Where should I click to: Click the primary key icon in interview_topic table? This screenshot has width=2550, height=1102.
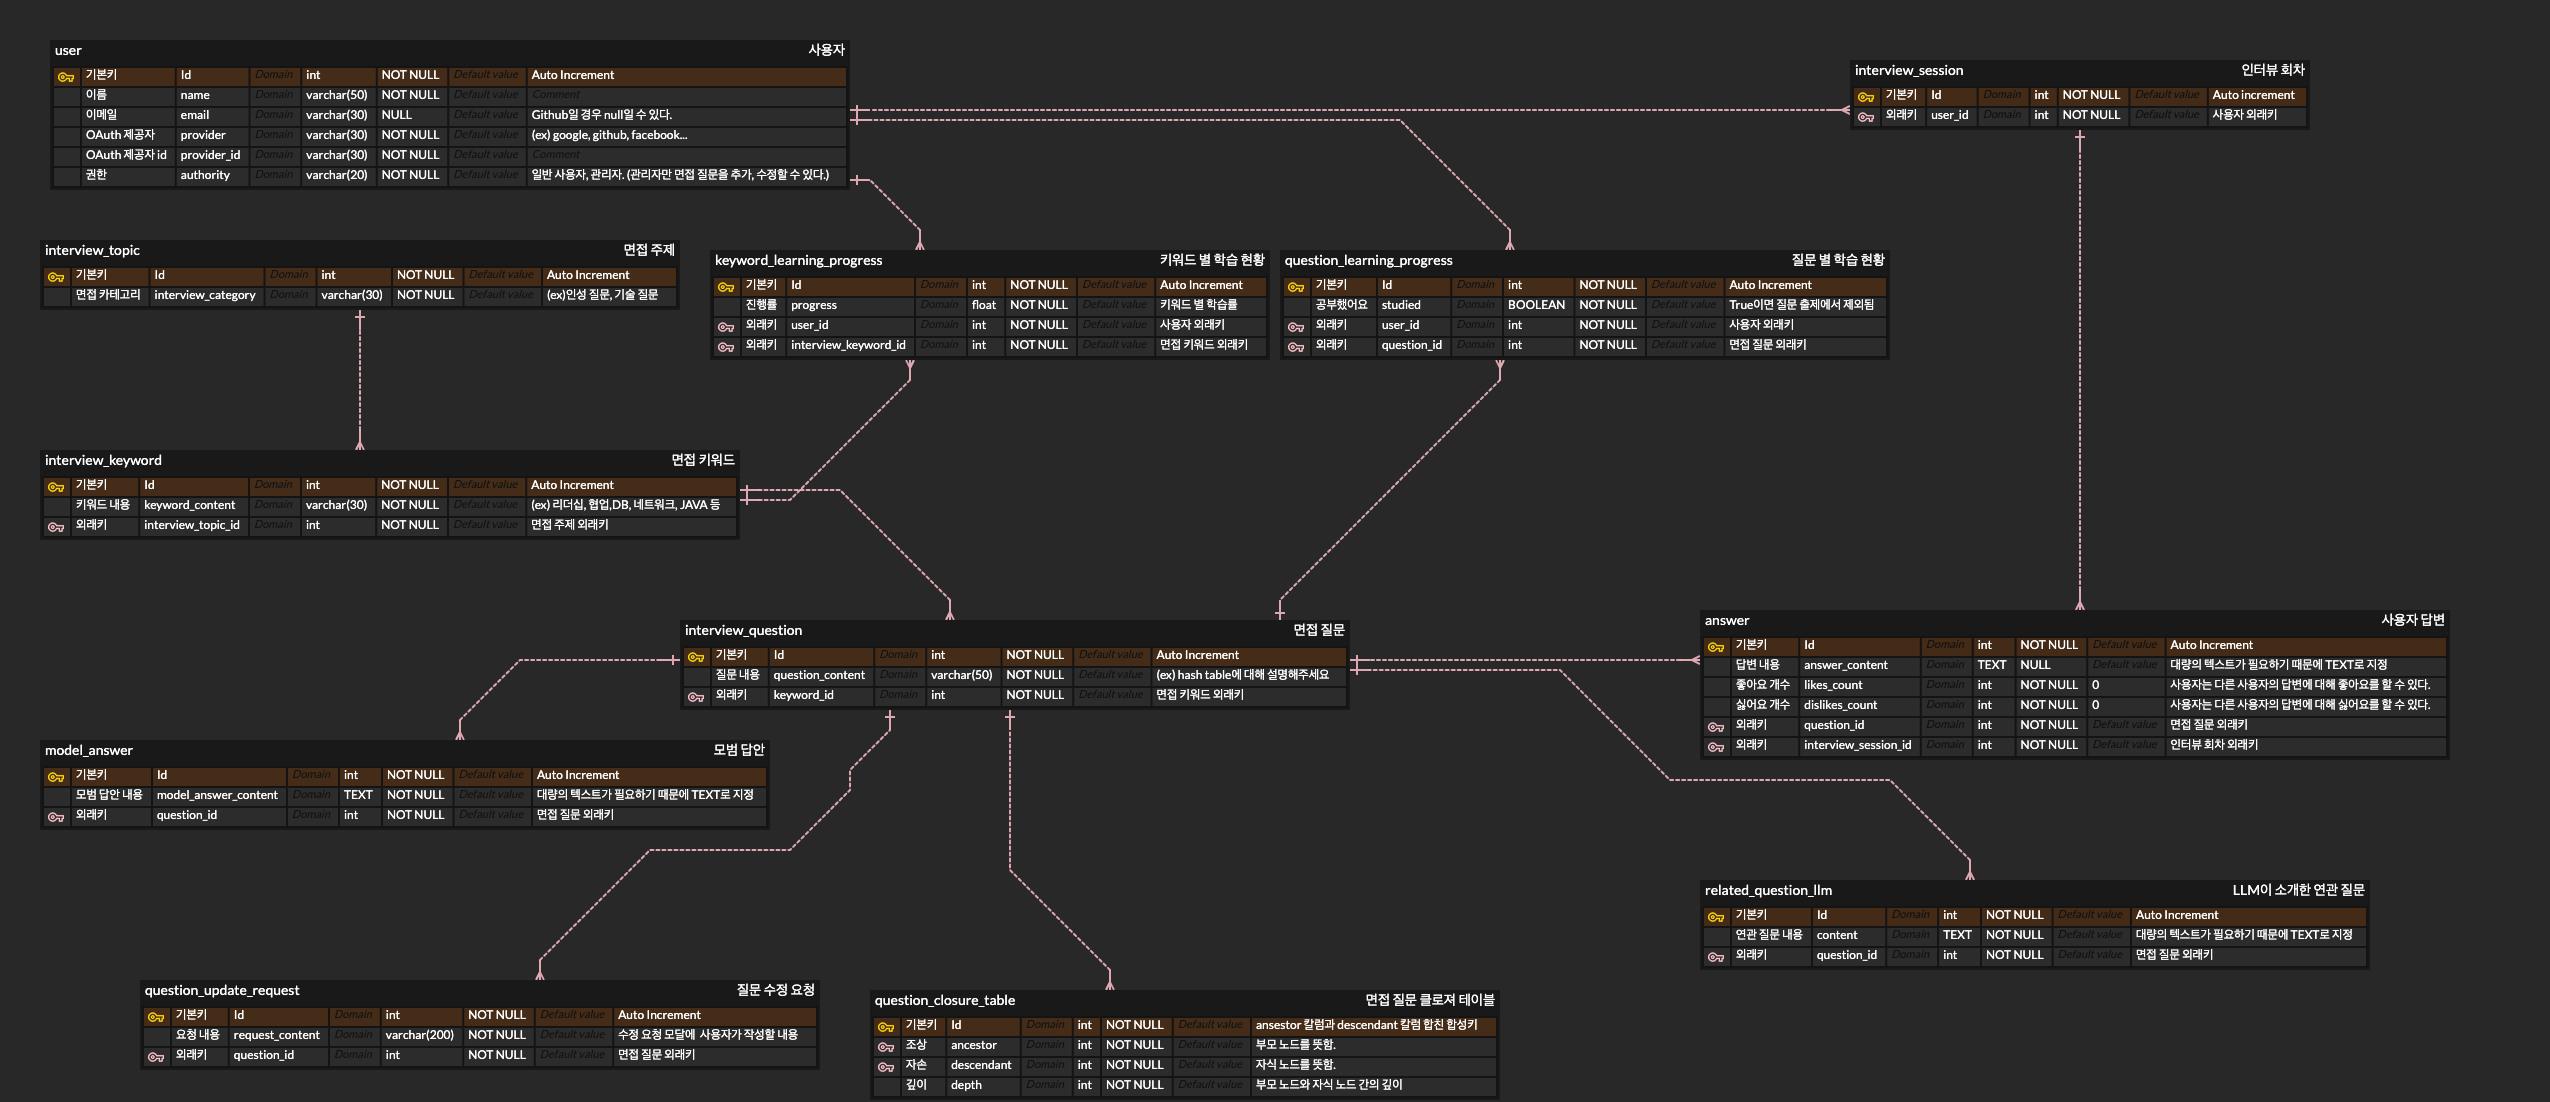tap(56, 277)
